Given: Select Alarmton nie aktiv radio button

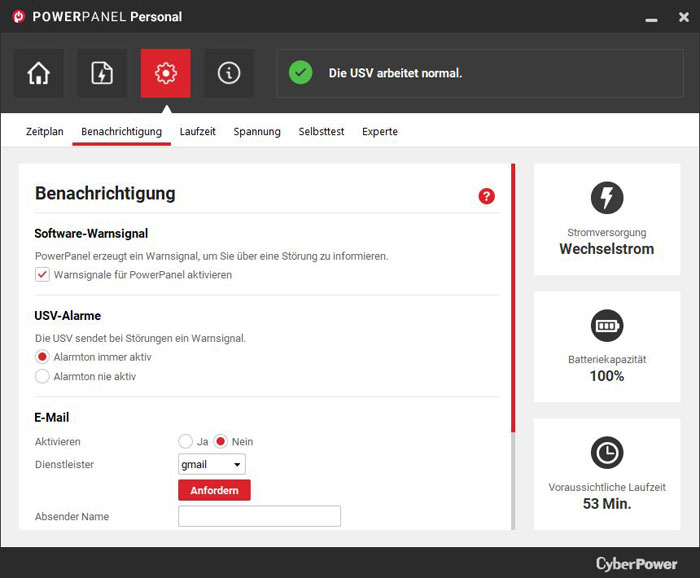Looking at the screenshot, I should 42,376.
